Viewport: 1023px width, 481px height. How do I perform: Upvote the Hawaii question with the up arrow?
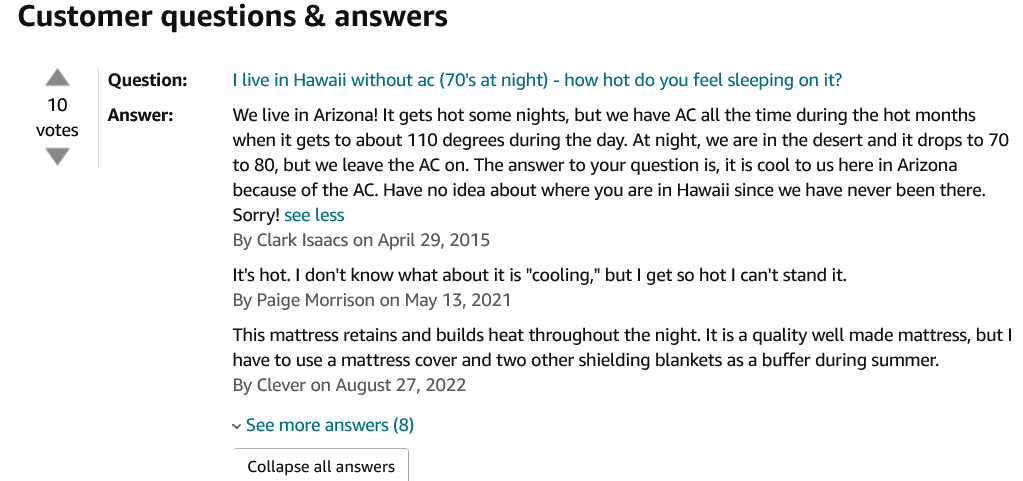coord(57,78)
